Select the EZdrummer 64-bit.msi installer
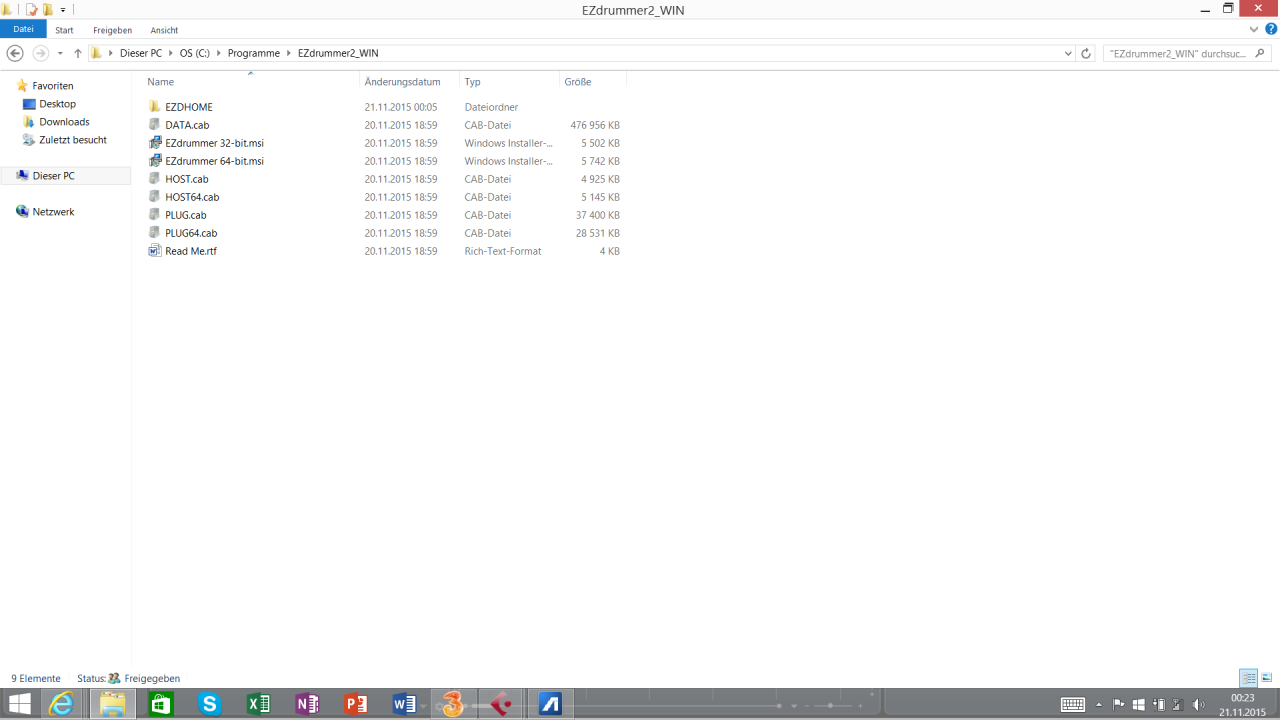 click(x=214, y=161)
